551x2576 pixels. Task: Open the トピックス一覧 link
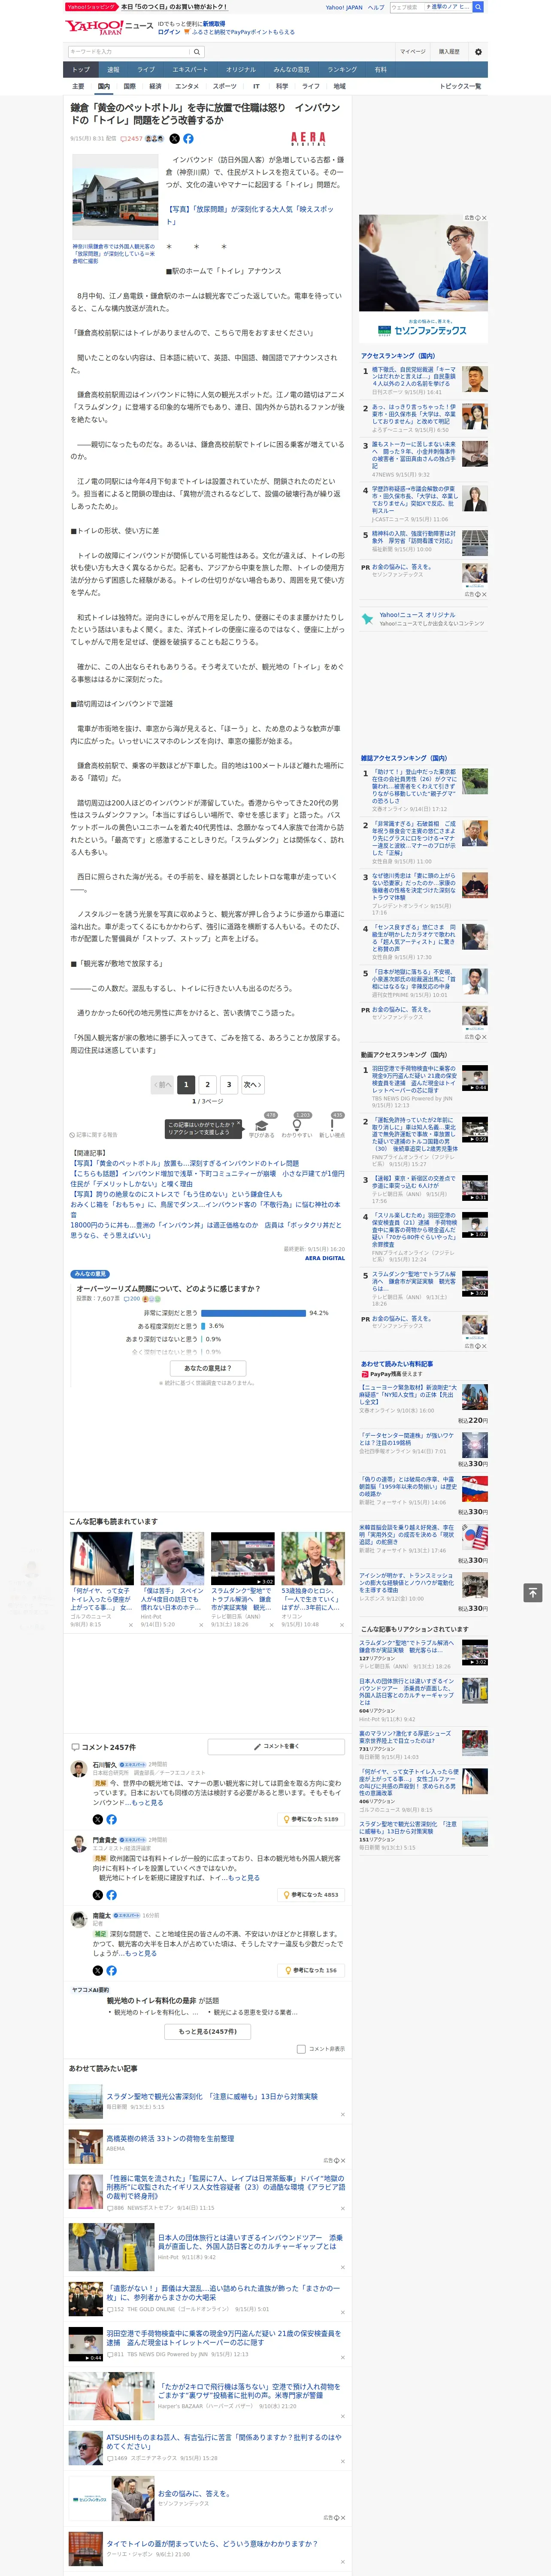pos(460,86)
